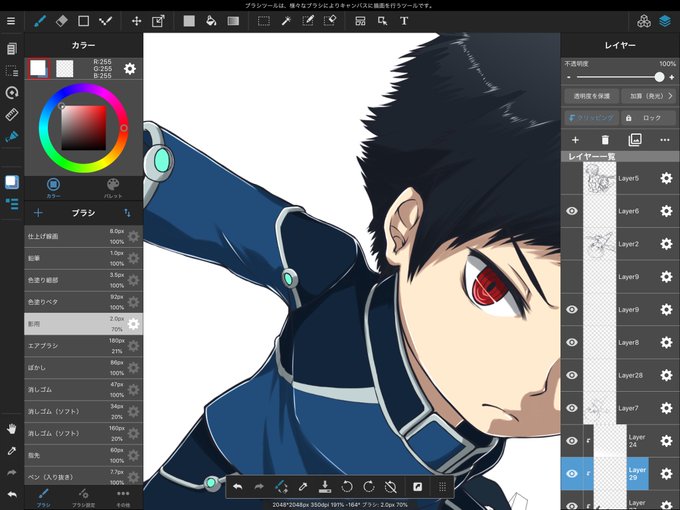Select the Bucket fill tool
This screenshot has height=510, width=680.
point(211,21)
